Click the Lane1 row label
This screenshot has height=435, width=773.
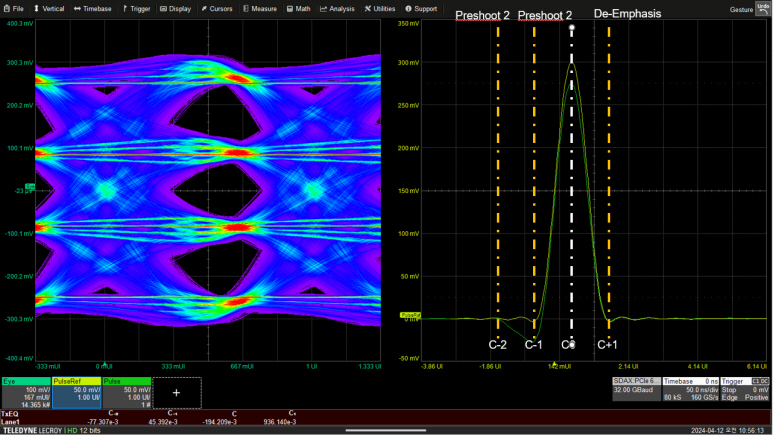[10, 422]
